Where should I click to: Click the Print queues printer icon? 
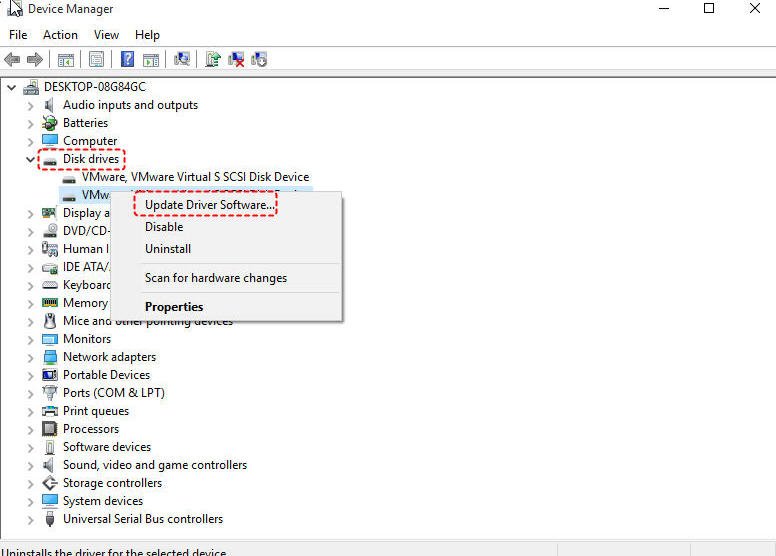(50, 411)
